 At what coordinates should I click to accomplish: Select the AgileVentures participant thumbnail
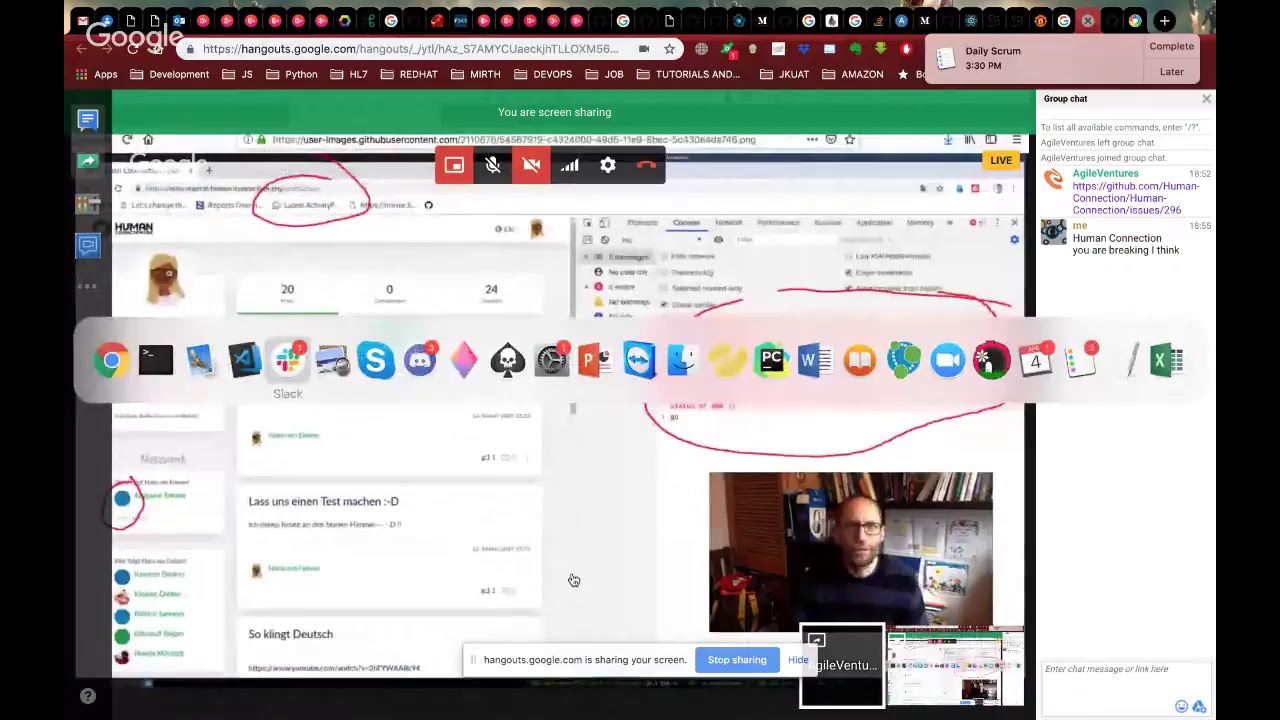[x=842, y=667]
